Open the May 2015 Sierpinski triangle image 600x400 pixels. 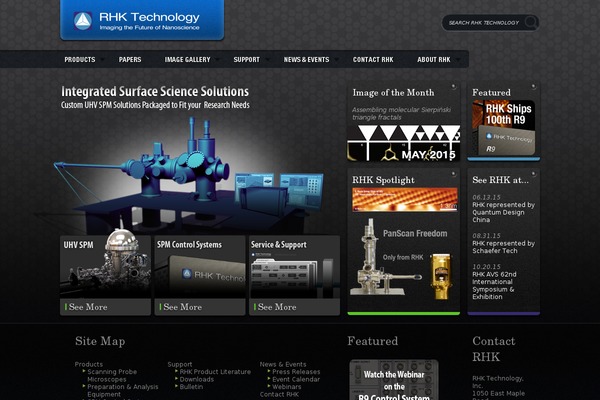[x=404, y=143]
